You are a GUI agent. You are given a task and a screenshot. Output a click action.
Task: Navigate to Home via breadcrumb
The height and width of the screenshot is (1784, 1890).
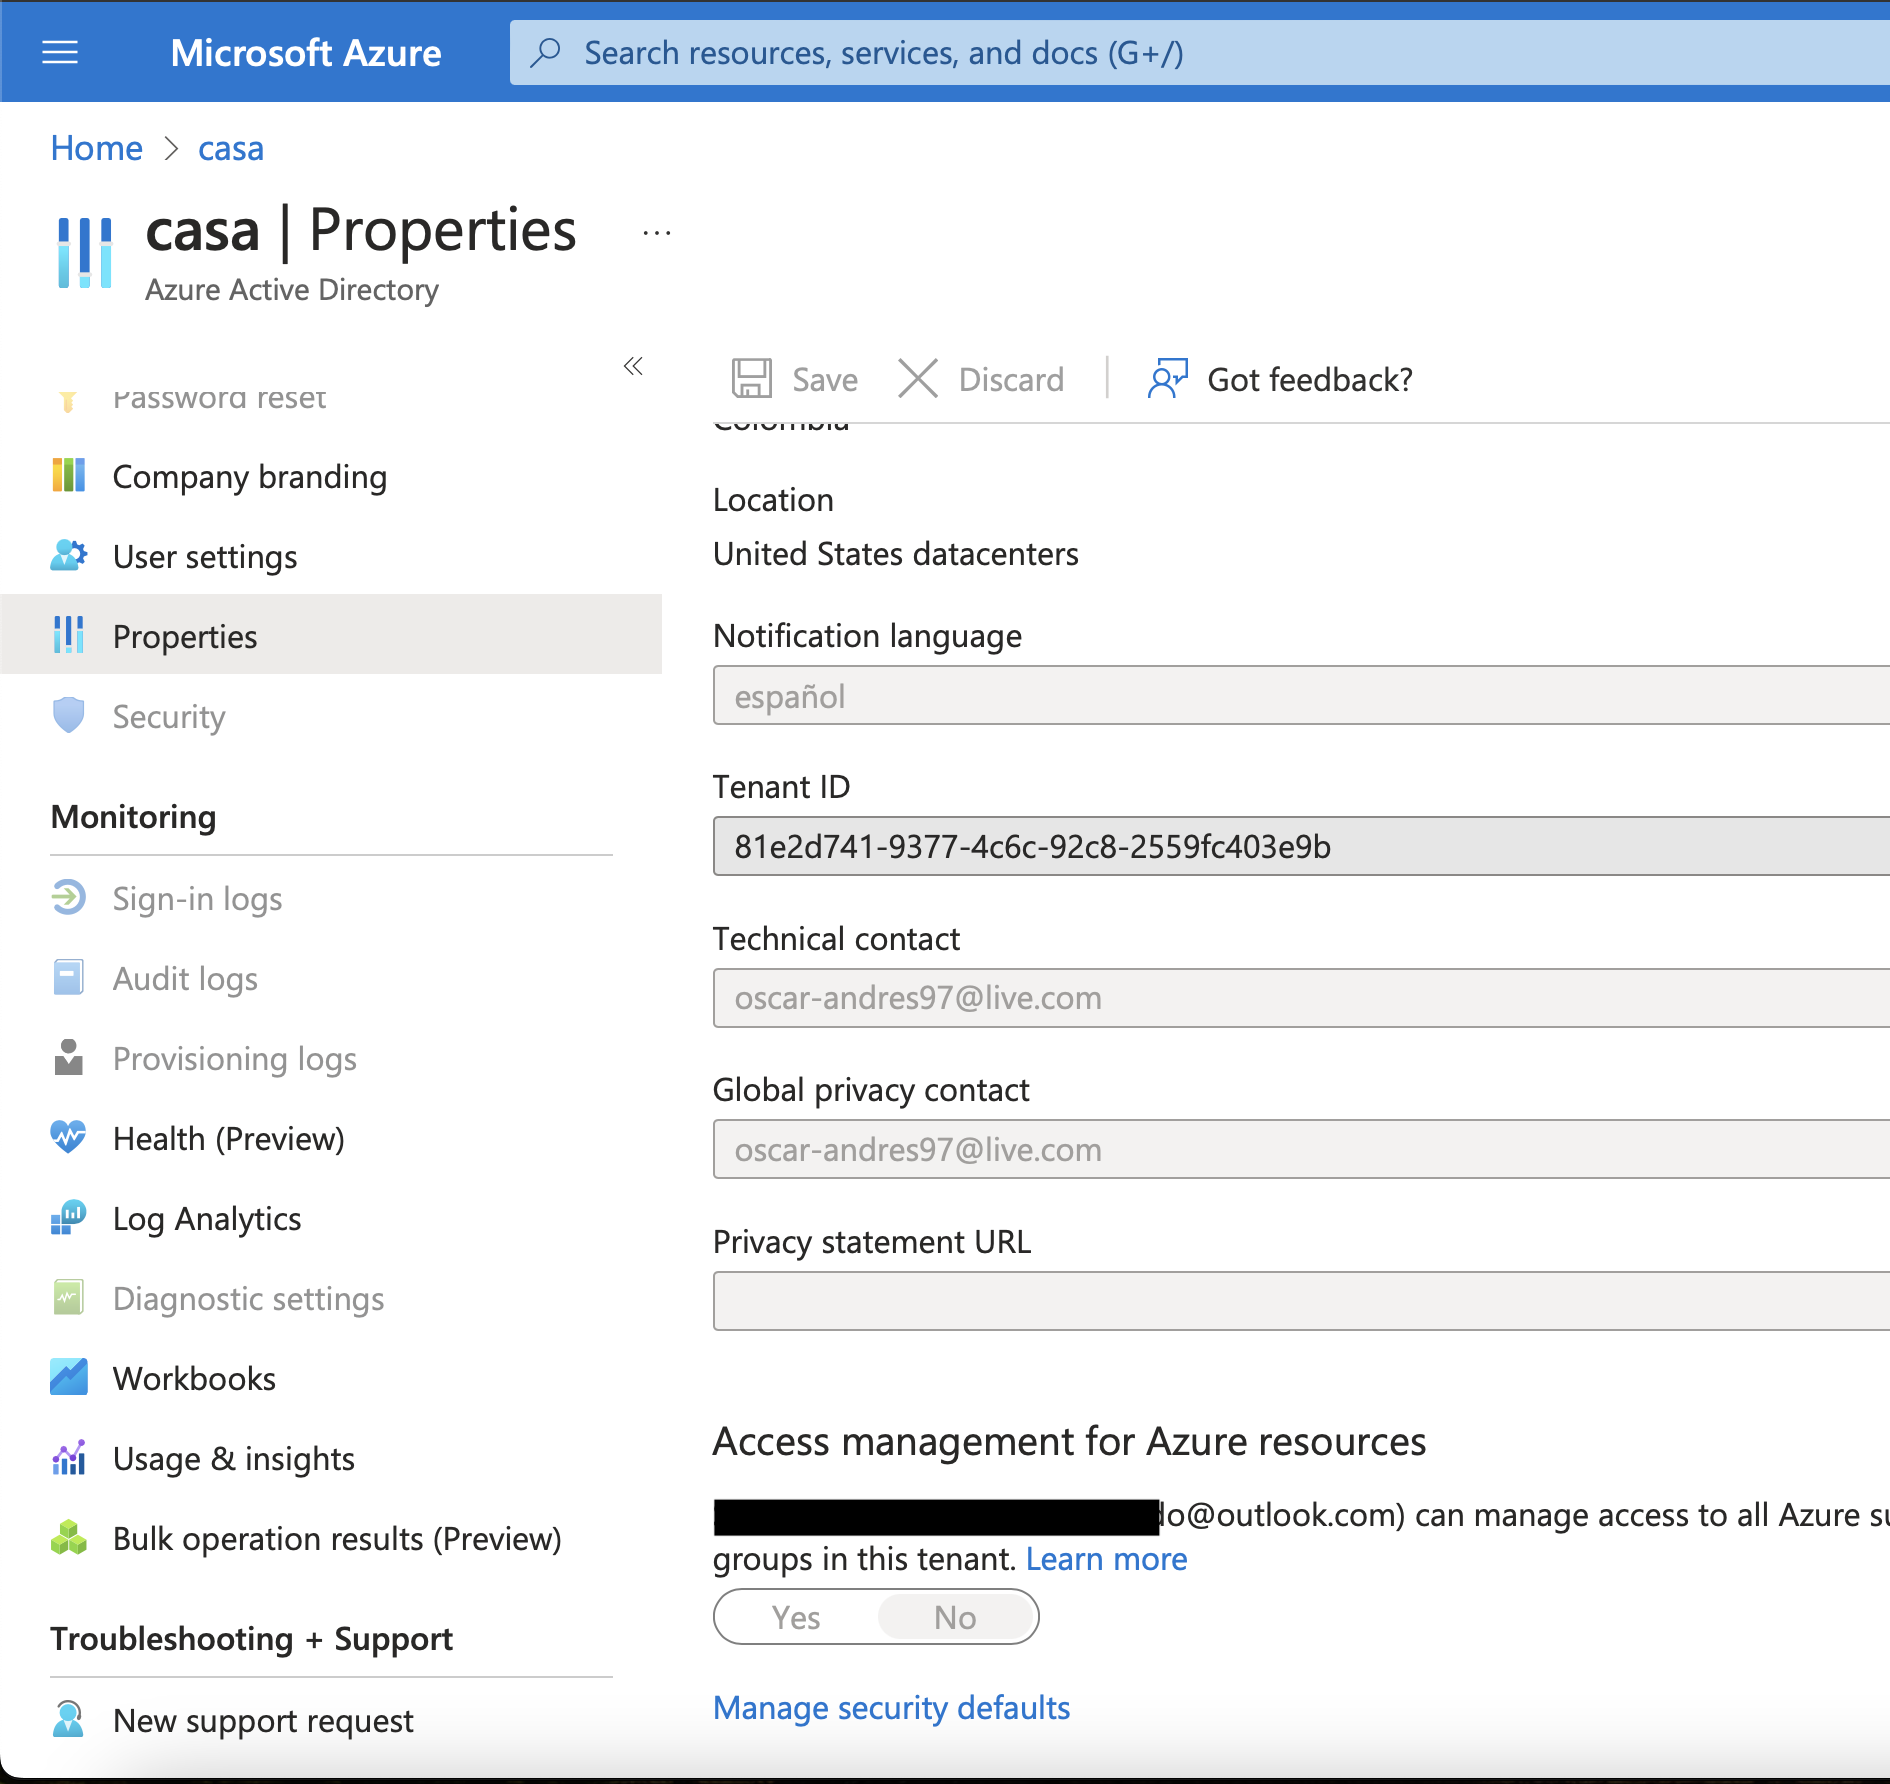(x=96, y=147)
